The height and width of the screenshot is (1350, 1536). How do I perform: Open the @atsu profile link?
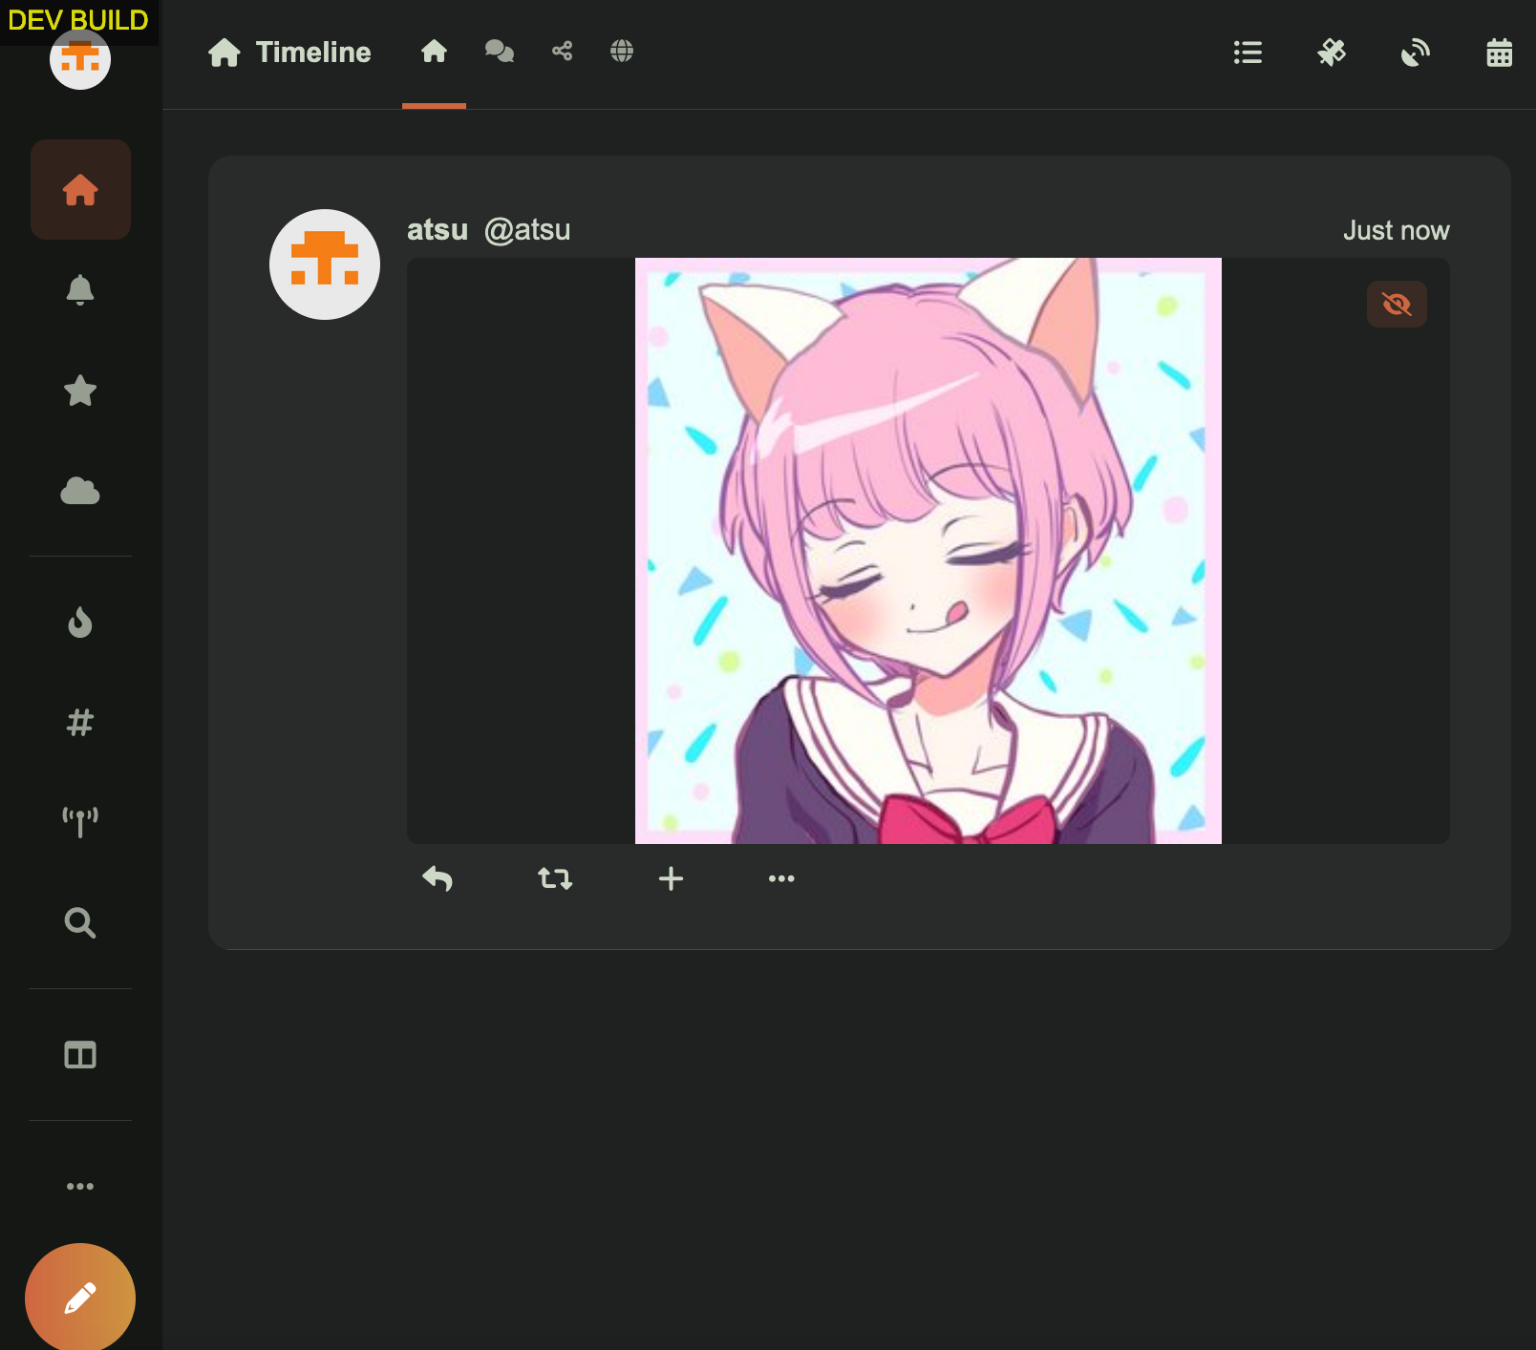(x=527, y=230)
